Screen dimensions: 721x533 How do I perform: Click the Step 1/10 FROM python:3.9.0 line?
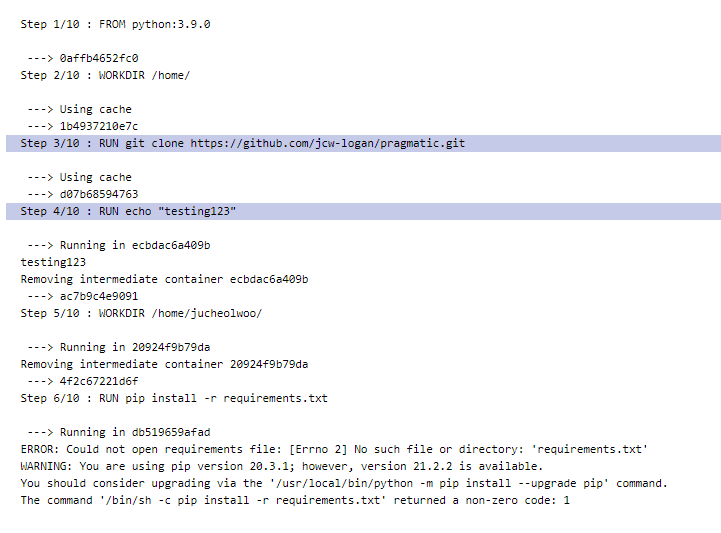115,24
